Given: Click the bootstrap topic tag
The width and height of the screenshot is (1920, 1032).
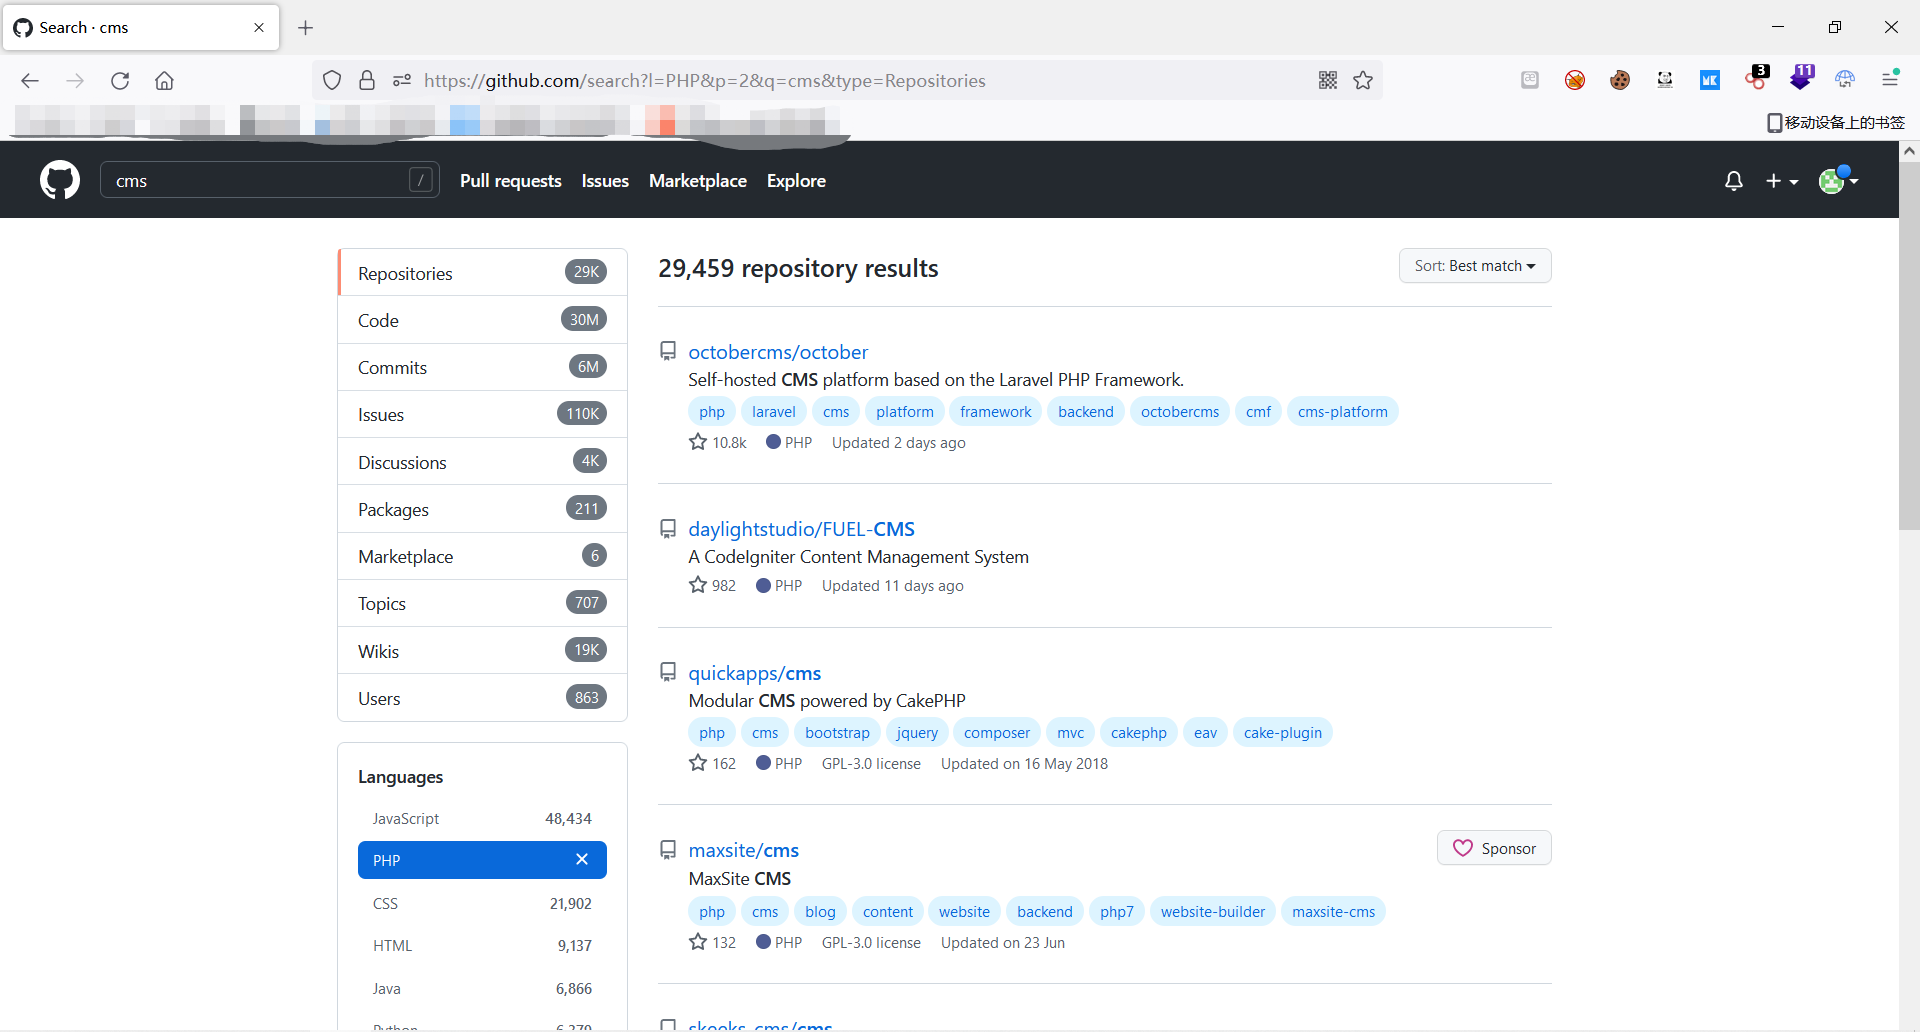Looking at the screenshot, I should pyautogui.click(x=837, y=732).
